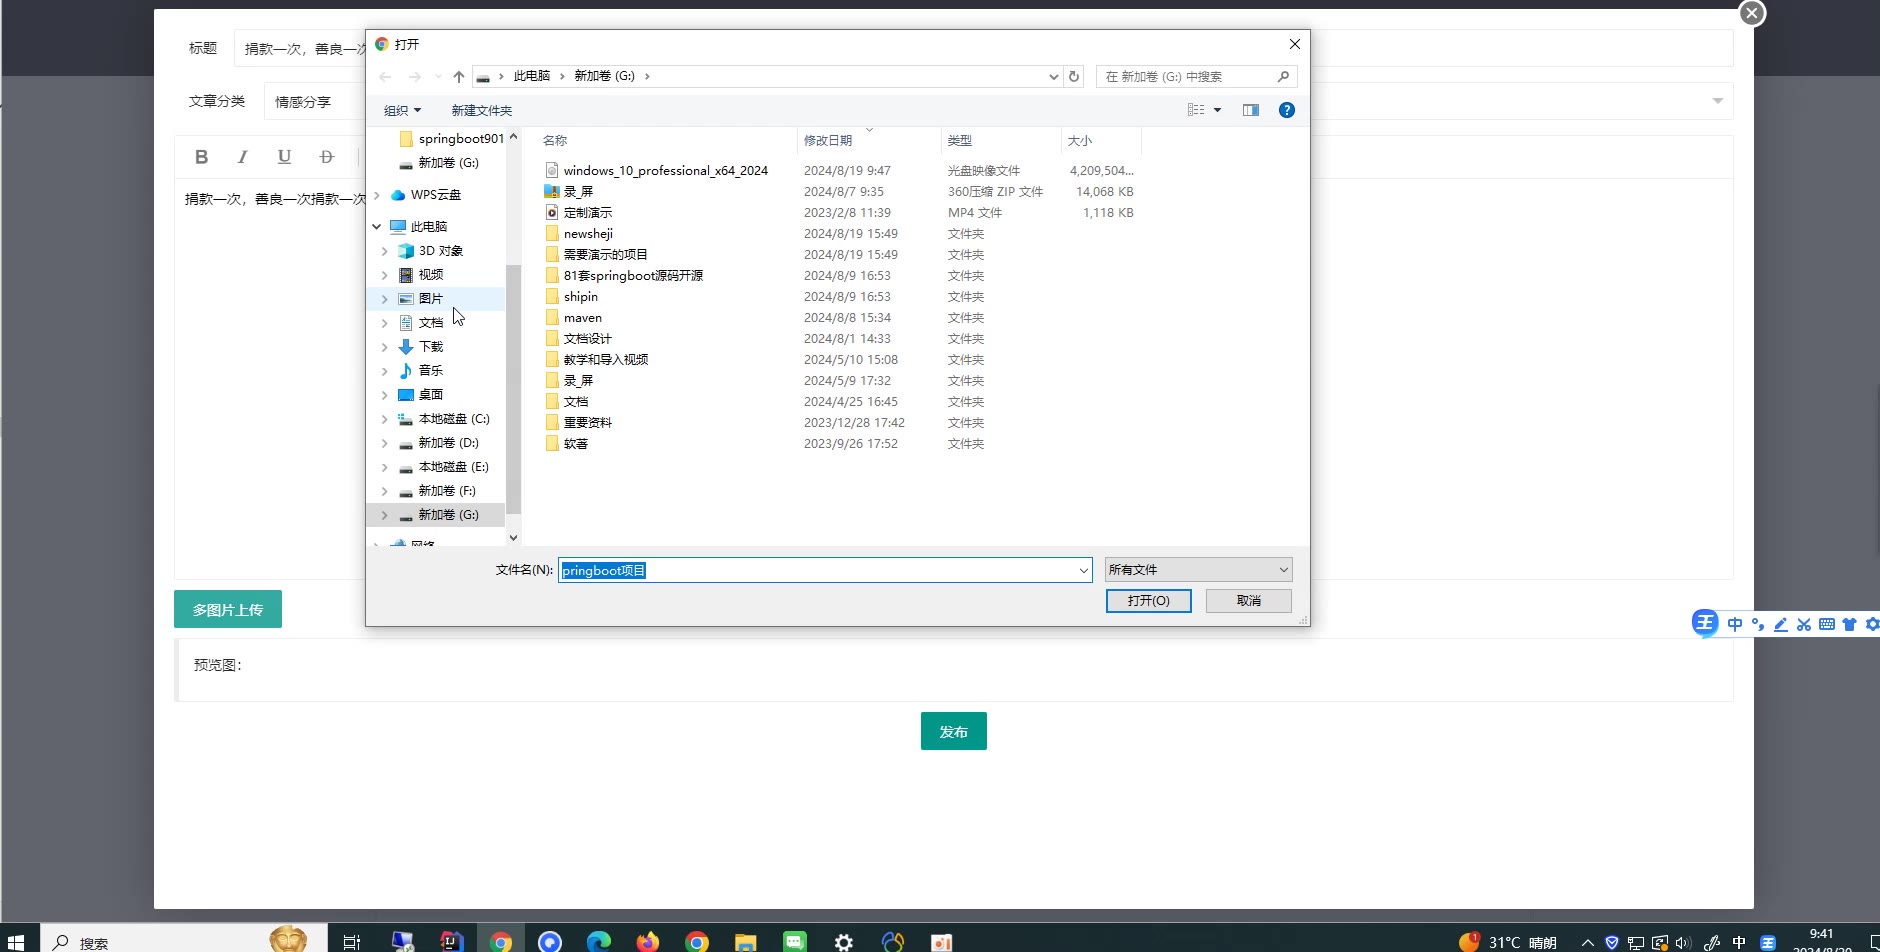This screenshot has height=952, width=1880.
Task: Open File Explorer from the taskbar
Action: 746,942
